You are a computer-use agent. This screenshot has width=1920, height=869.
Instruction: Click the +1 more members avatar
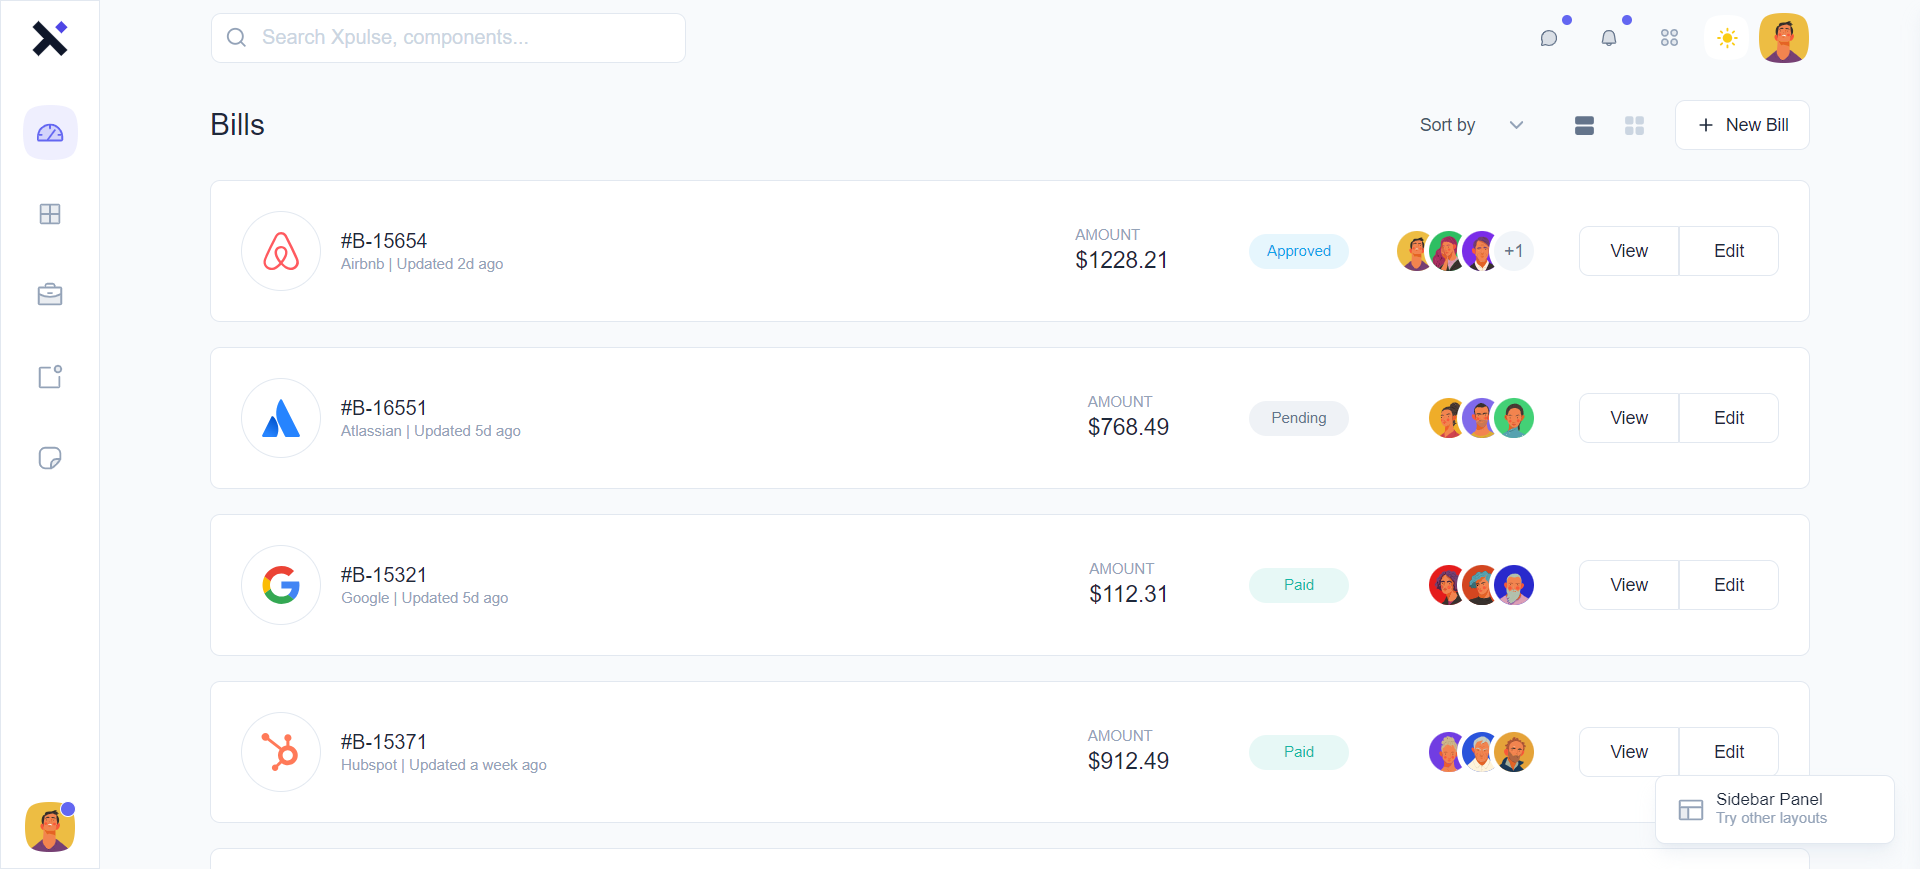click(1514, 251)
